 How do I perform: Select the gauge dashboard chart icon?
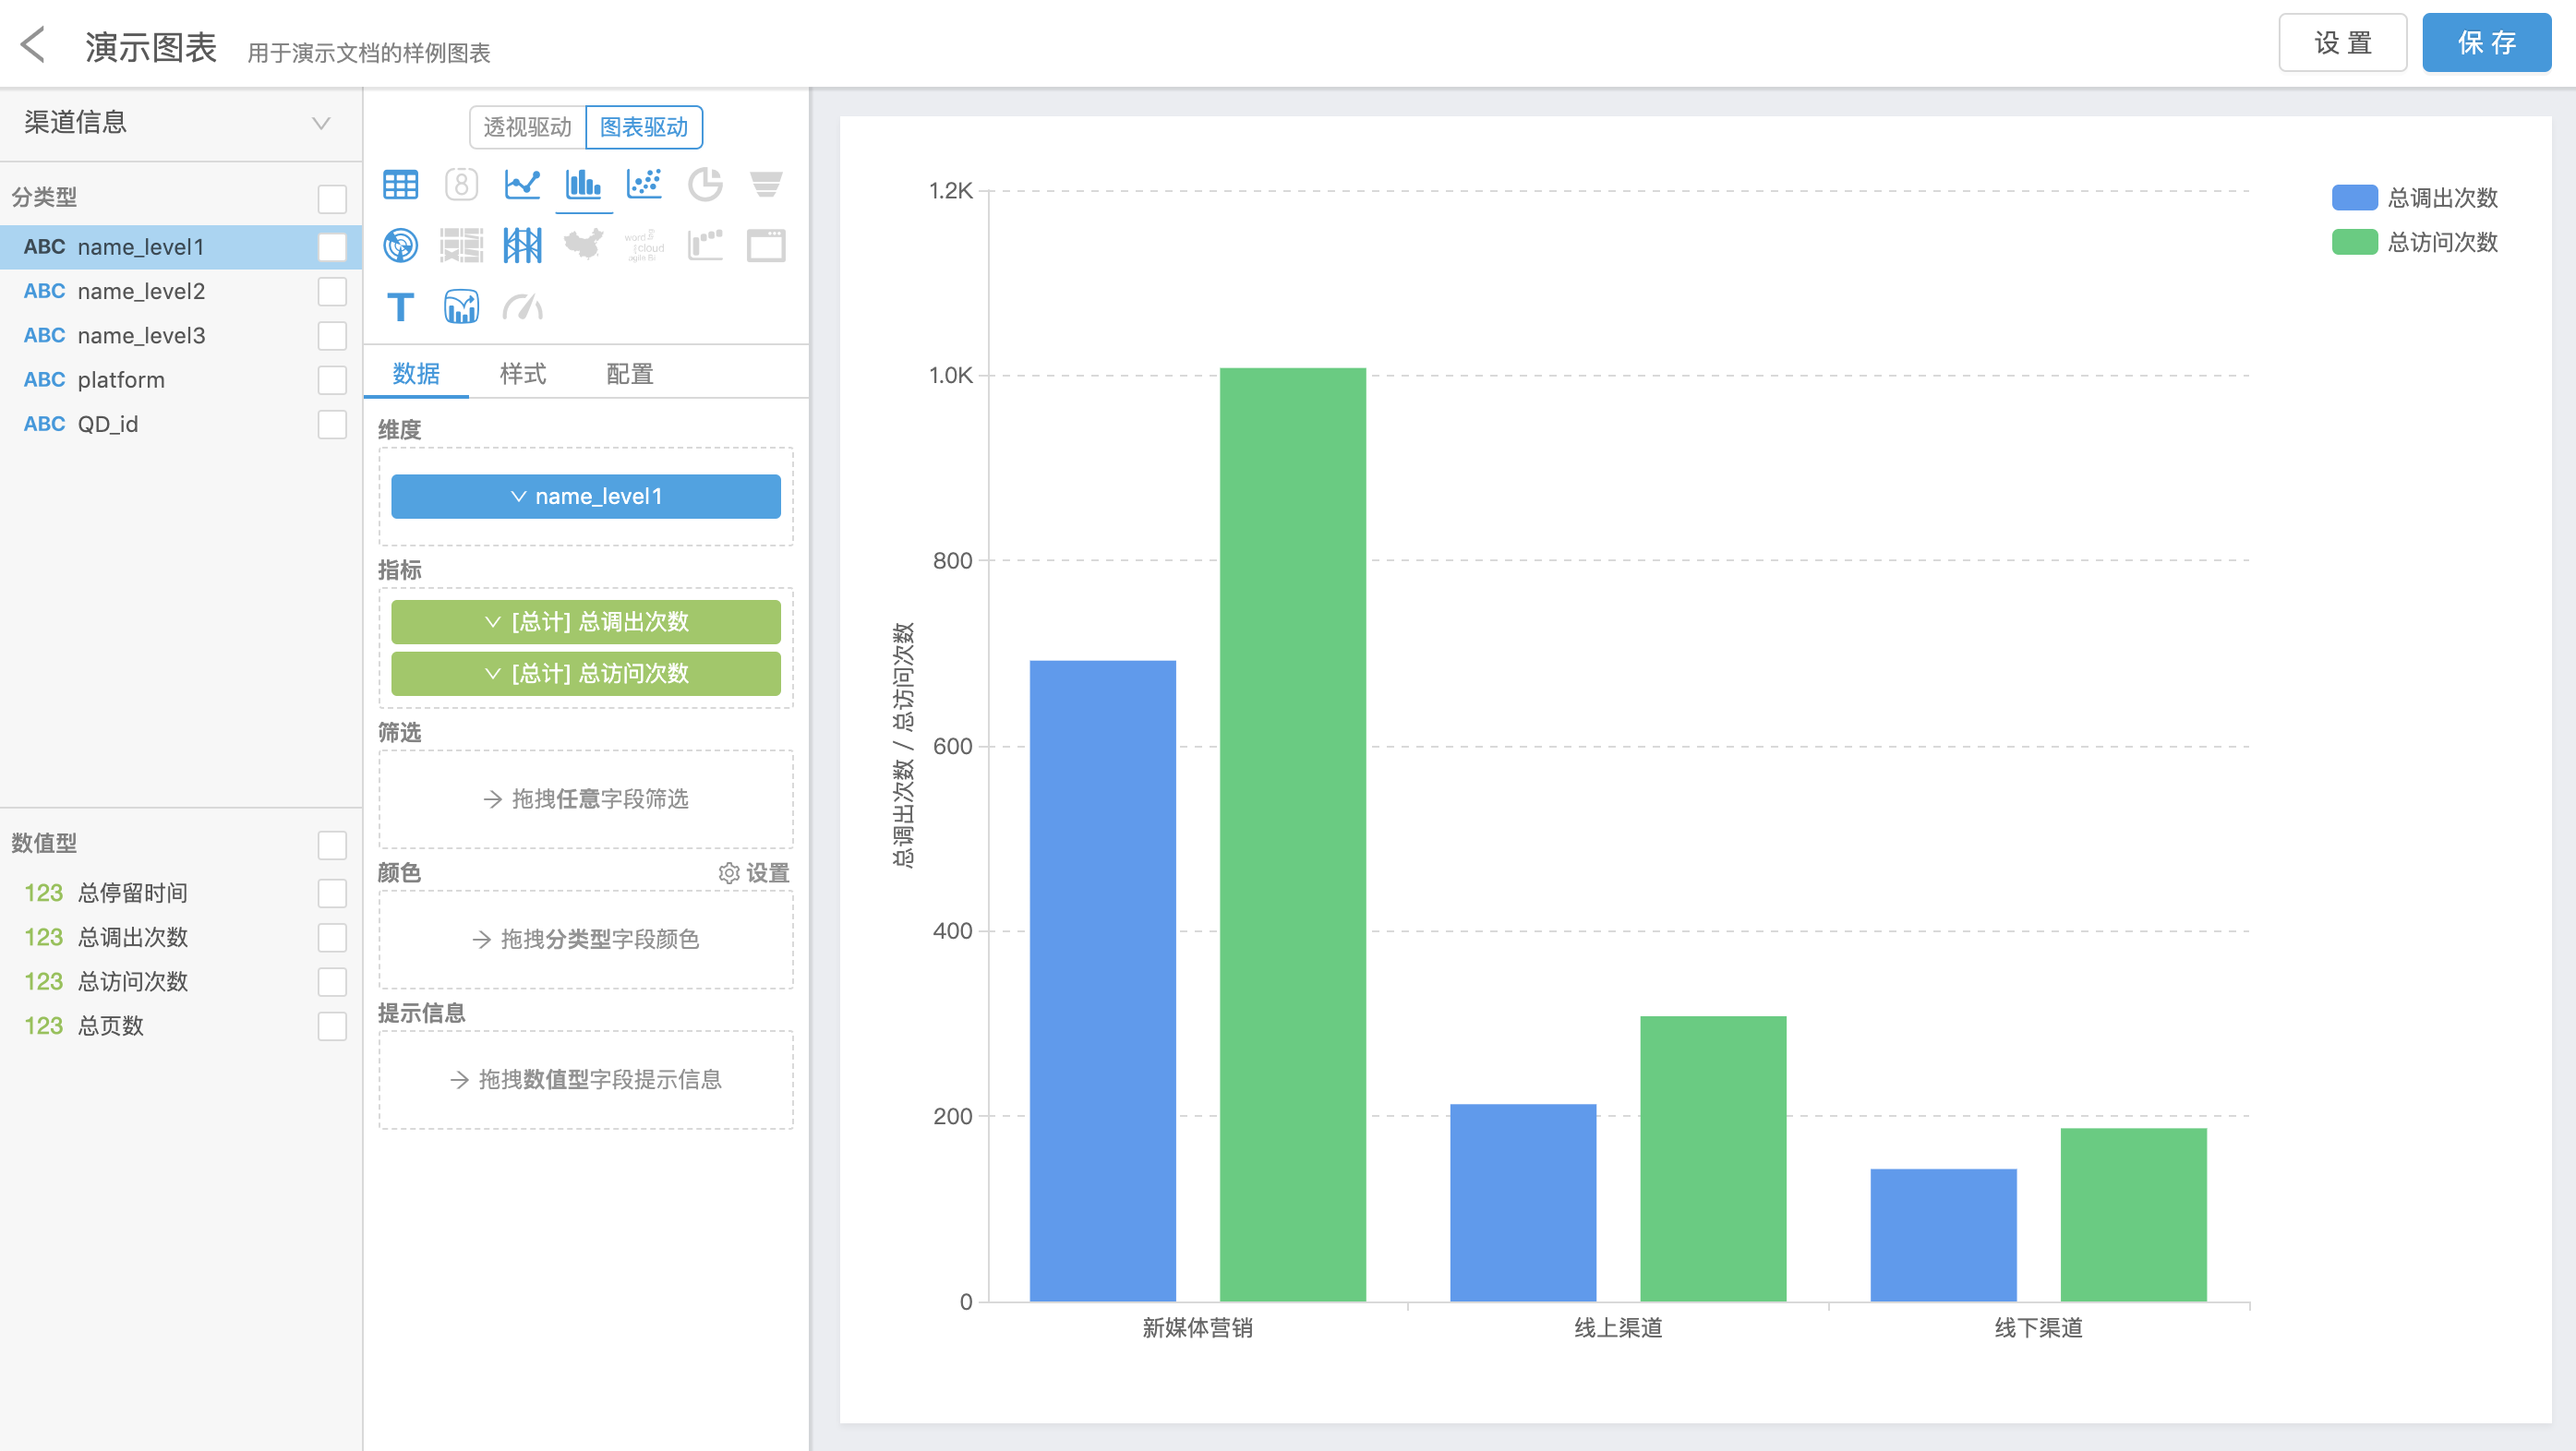point(522,307)
